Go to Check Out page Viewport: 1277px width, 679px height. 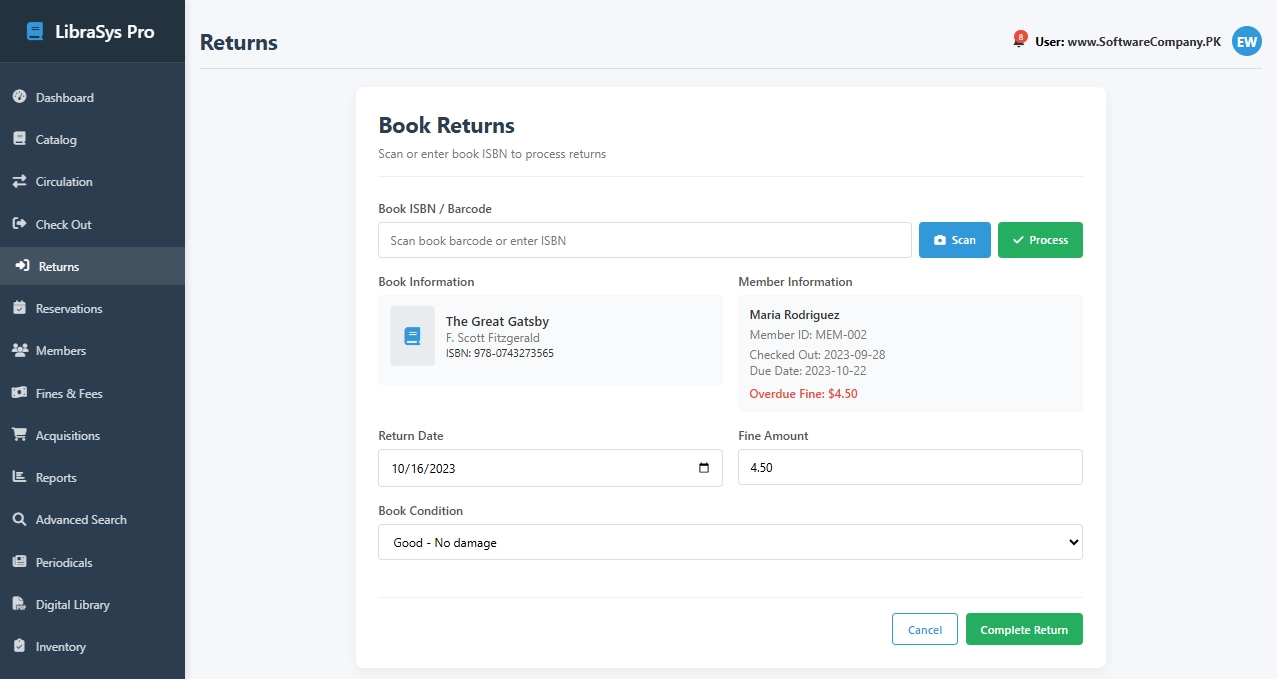pyautogui.click(x=63, y=224)
